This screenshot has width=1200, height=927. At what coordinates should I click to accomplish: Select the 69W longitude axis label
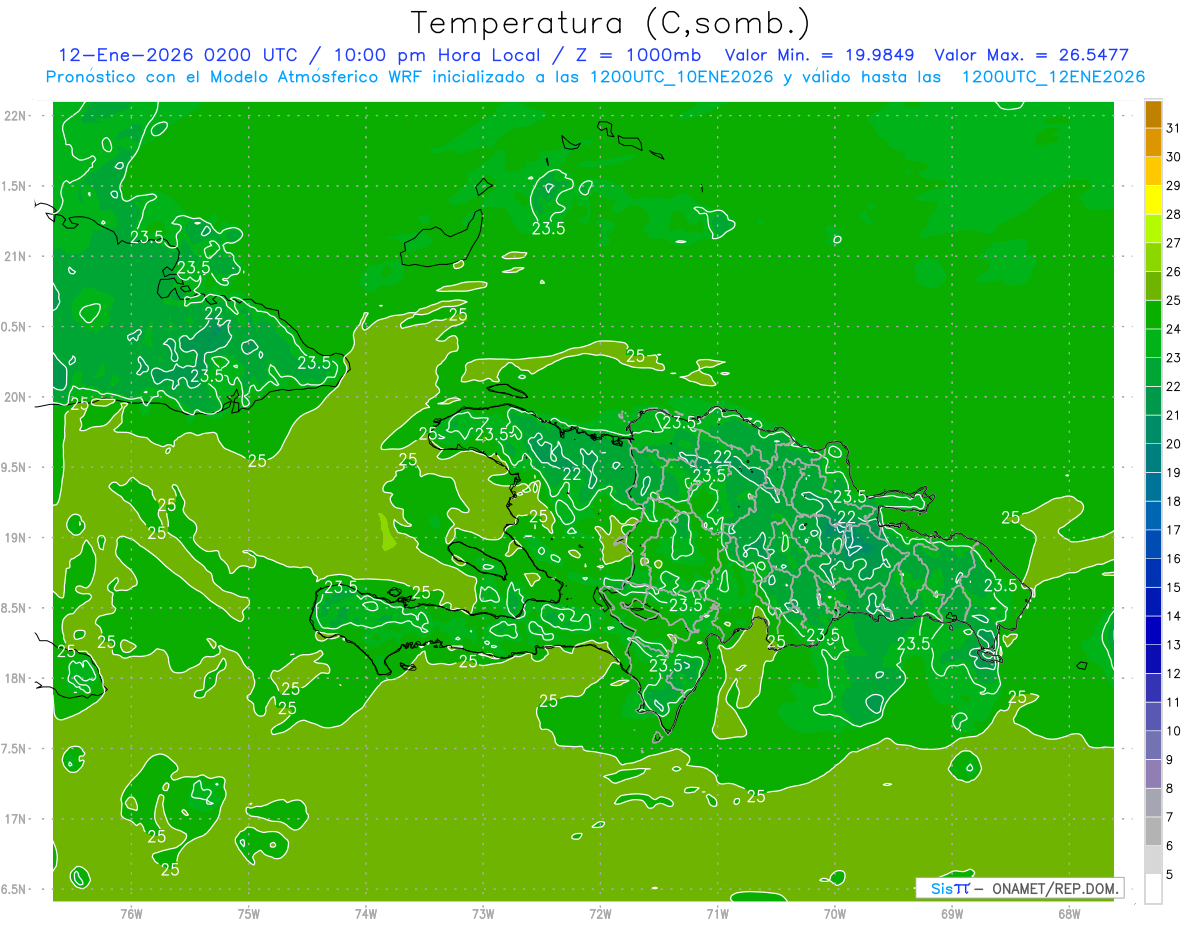(x=952, y=914)
